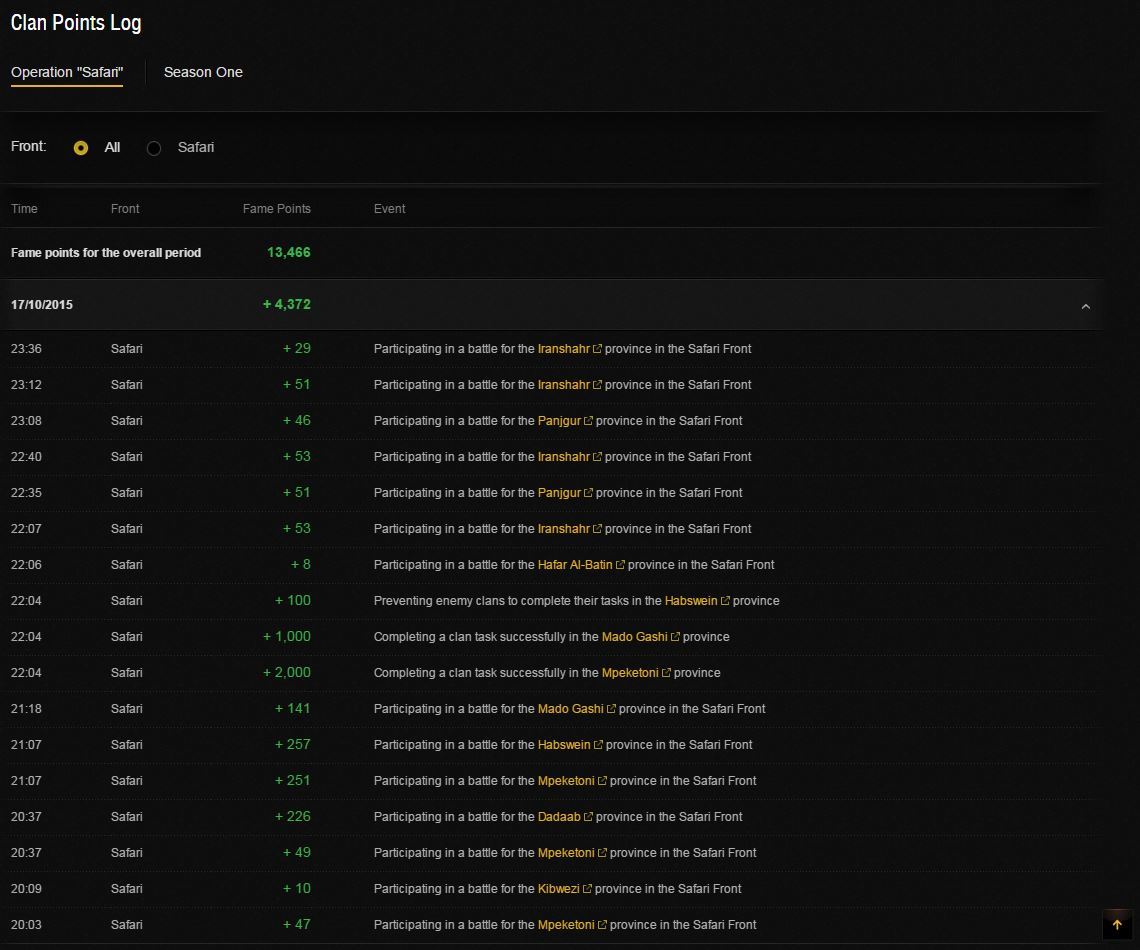This screenshot has width=1140, height=950.
Task: Open the Habswein province link at 22:04
Action: pyautogui.click(x=691, y=601)
